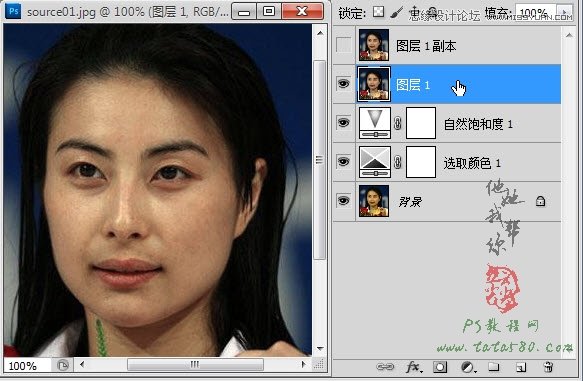This screenshot has width=583, height=381.
Task: Click the horizontal scrollbar left arrow
Action: [82, 365]
